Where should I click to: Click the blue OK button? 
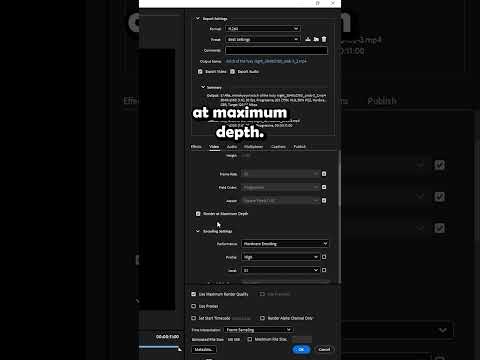coord(301,349)
